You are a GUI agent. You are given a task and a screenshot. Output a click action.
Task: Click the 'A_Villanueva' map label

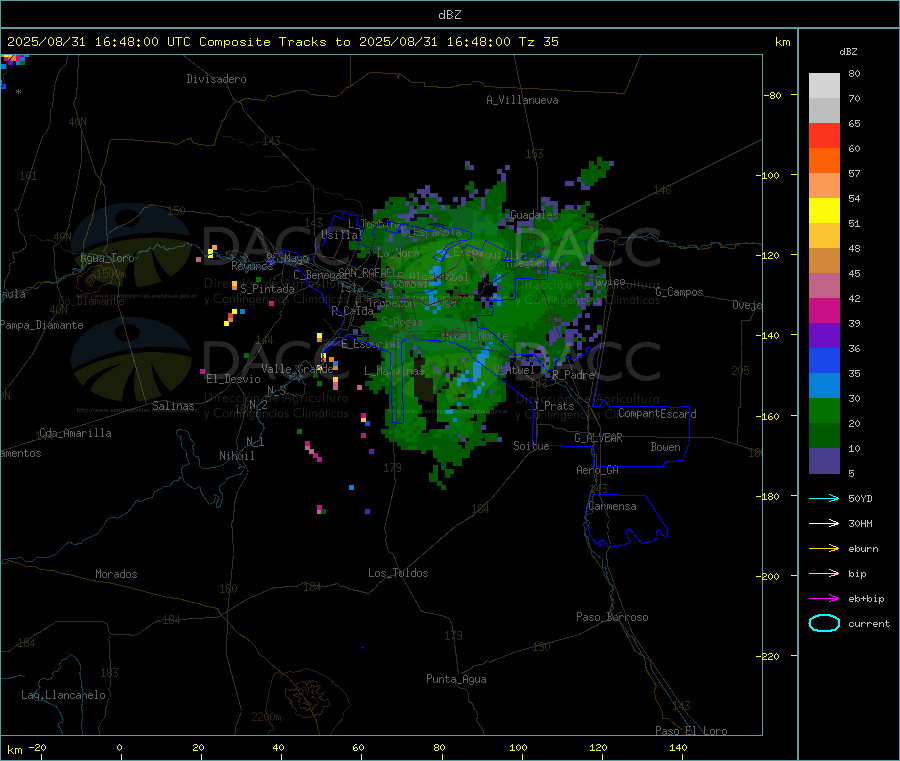pos(522,100)
